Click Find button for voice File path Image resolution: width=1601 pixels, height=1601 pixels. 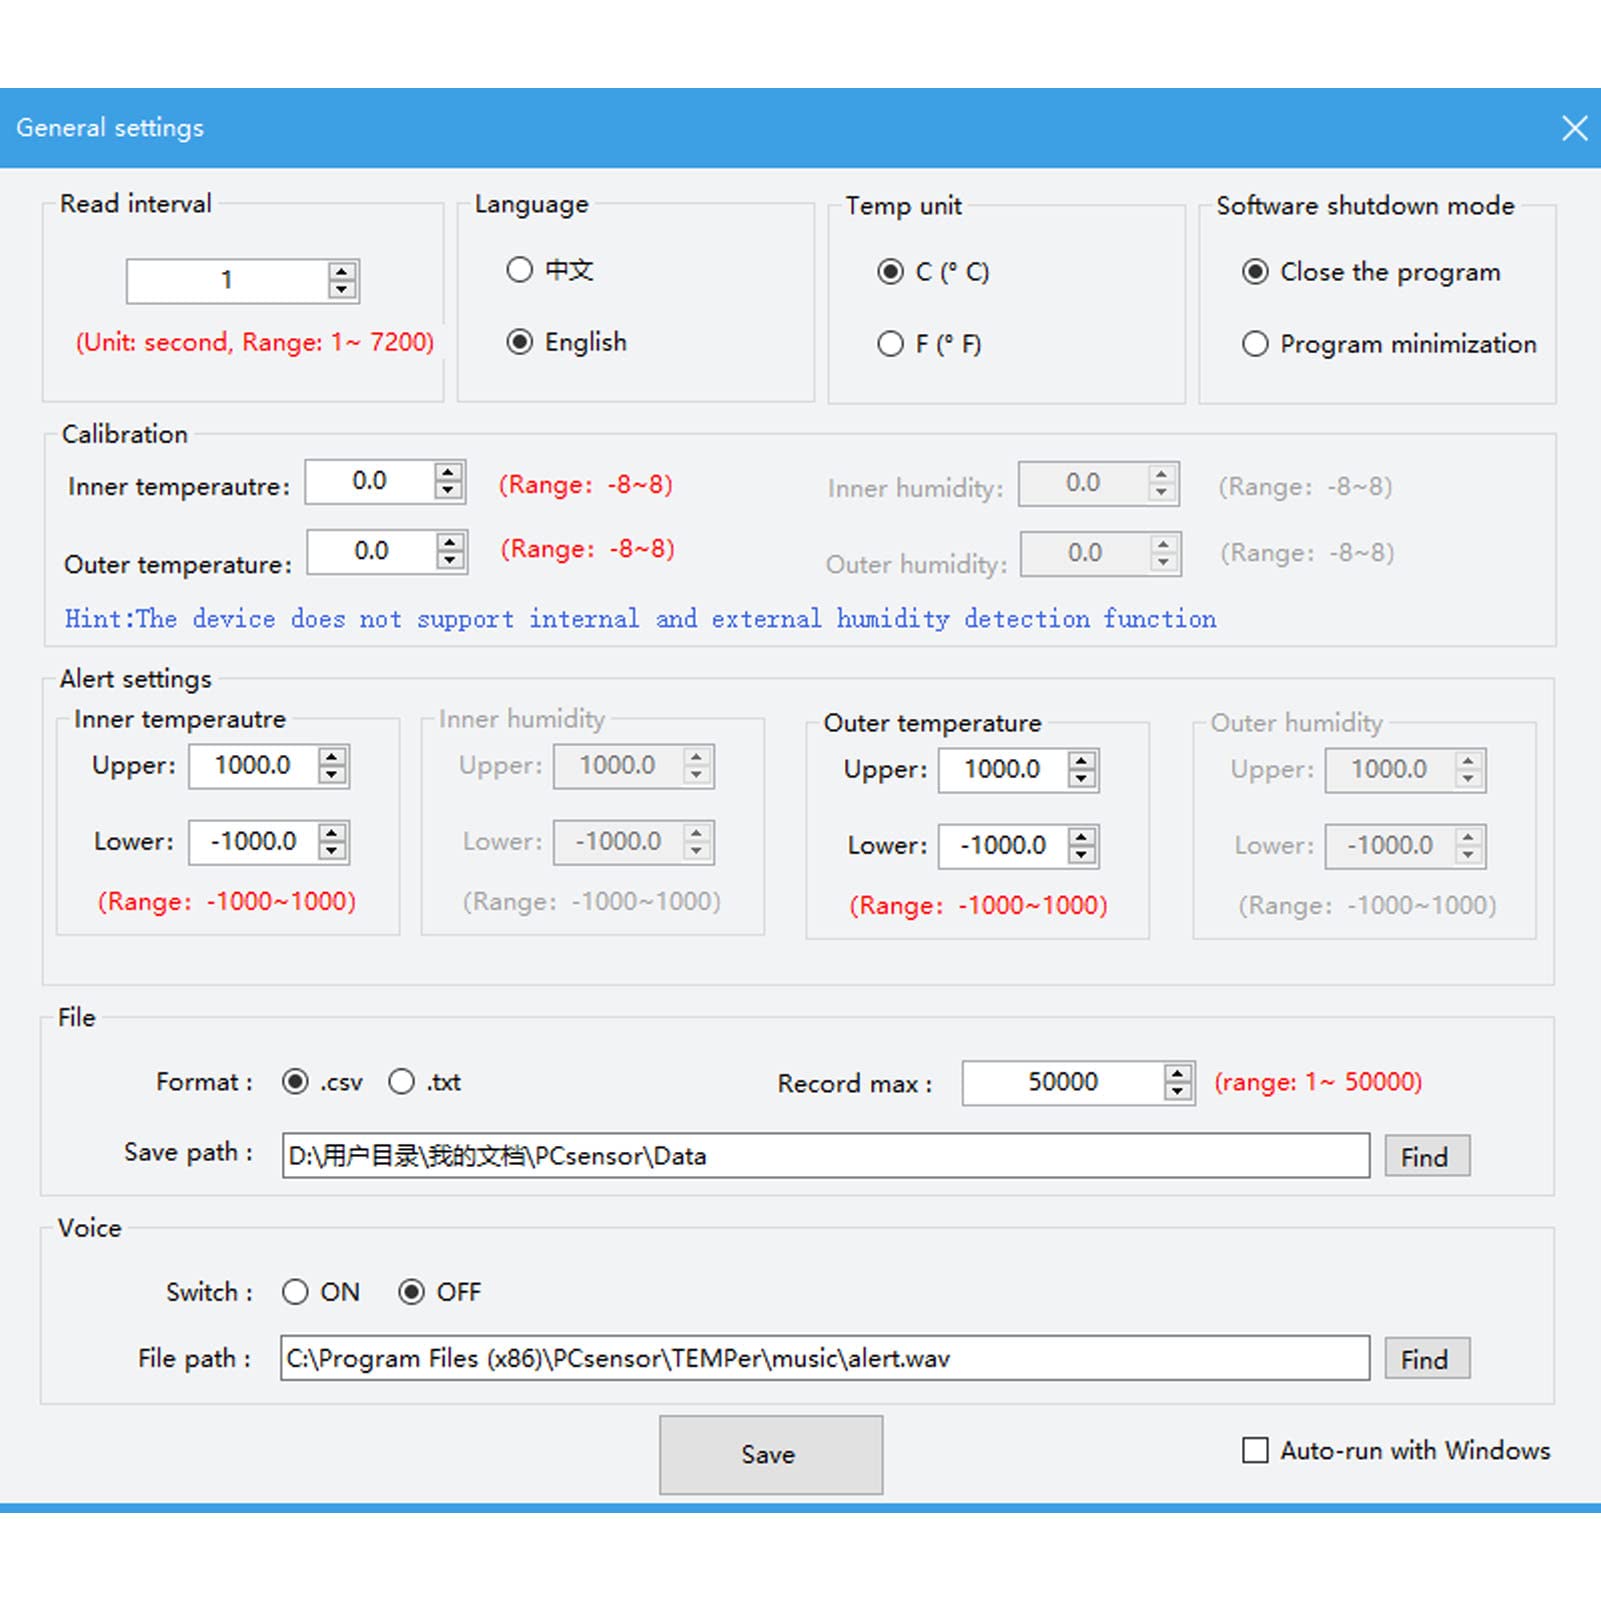[1426, 1359]
